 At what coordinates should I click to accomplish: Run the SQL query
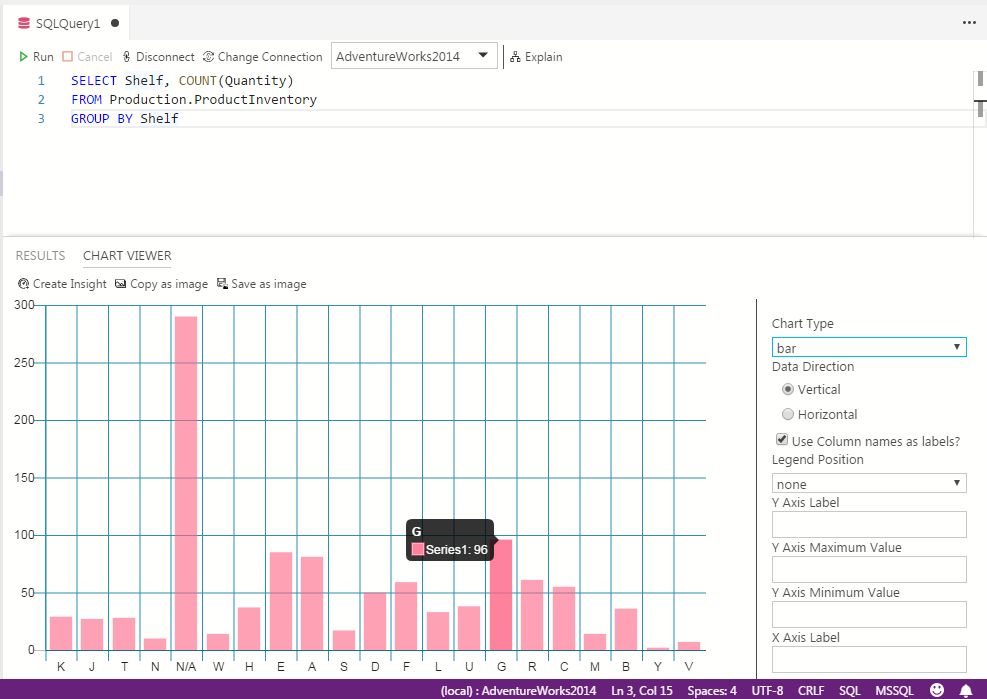36,57
